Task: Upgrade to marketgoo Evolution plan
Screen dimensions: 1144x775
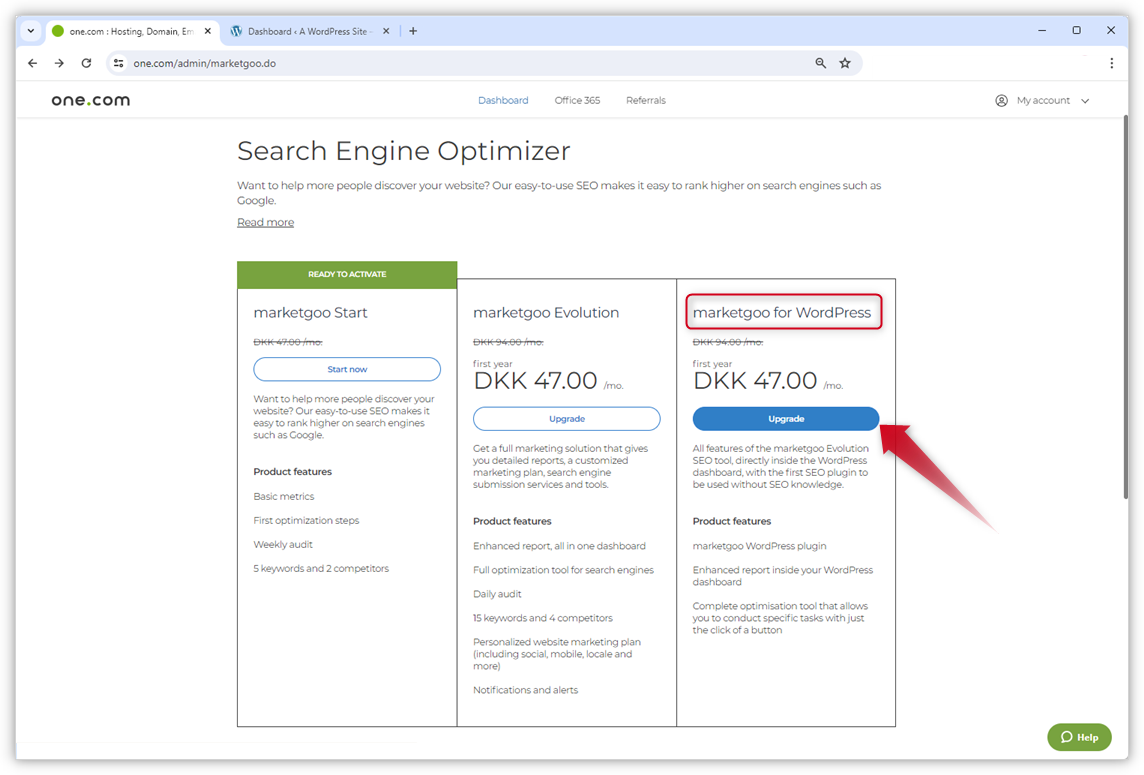Action: point(566,419)
